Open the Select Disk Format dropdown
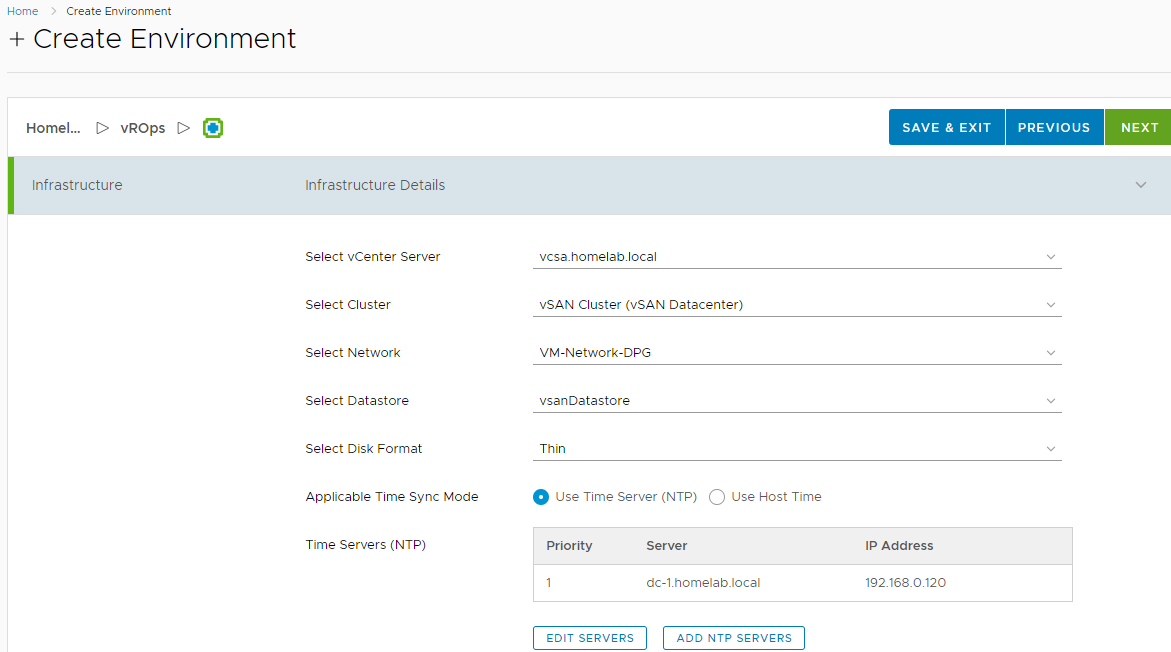Image resolution: width=1171 pixels, height=652 pixels. (797, 448)
